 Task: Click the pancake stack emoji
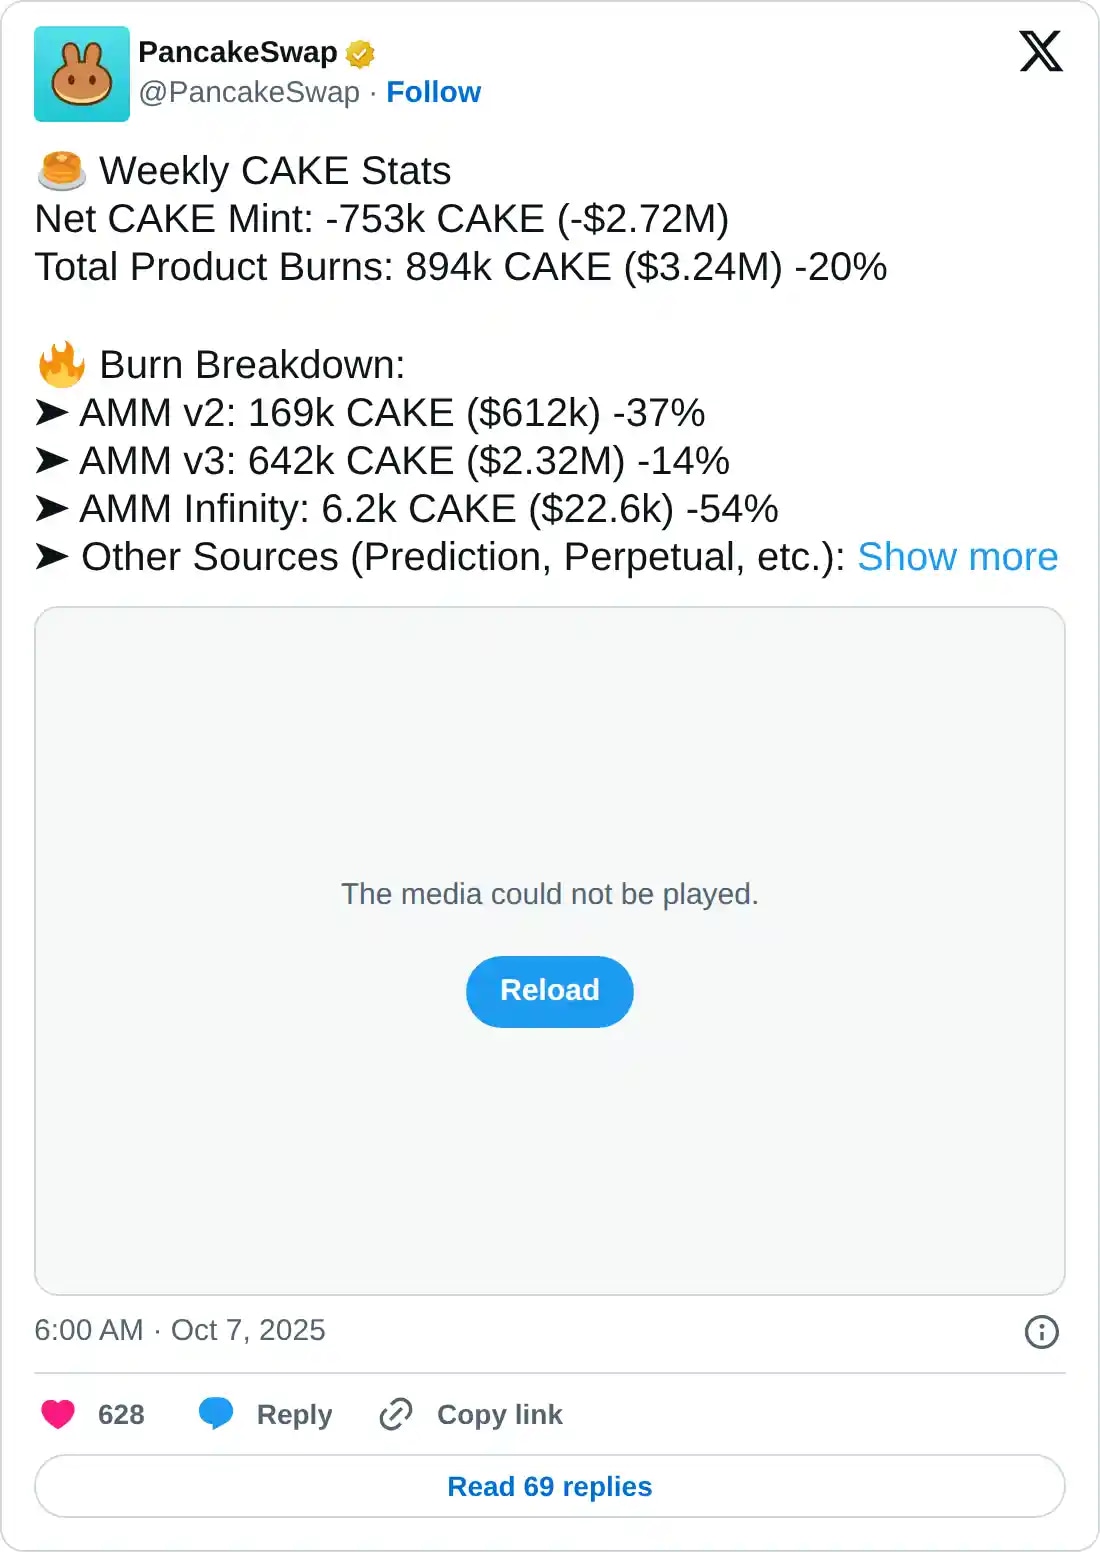click(62, 171)
